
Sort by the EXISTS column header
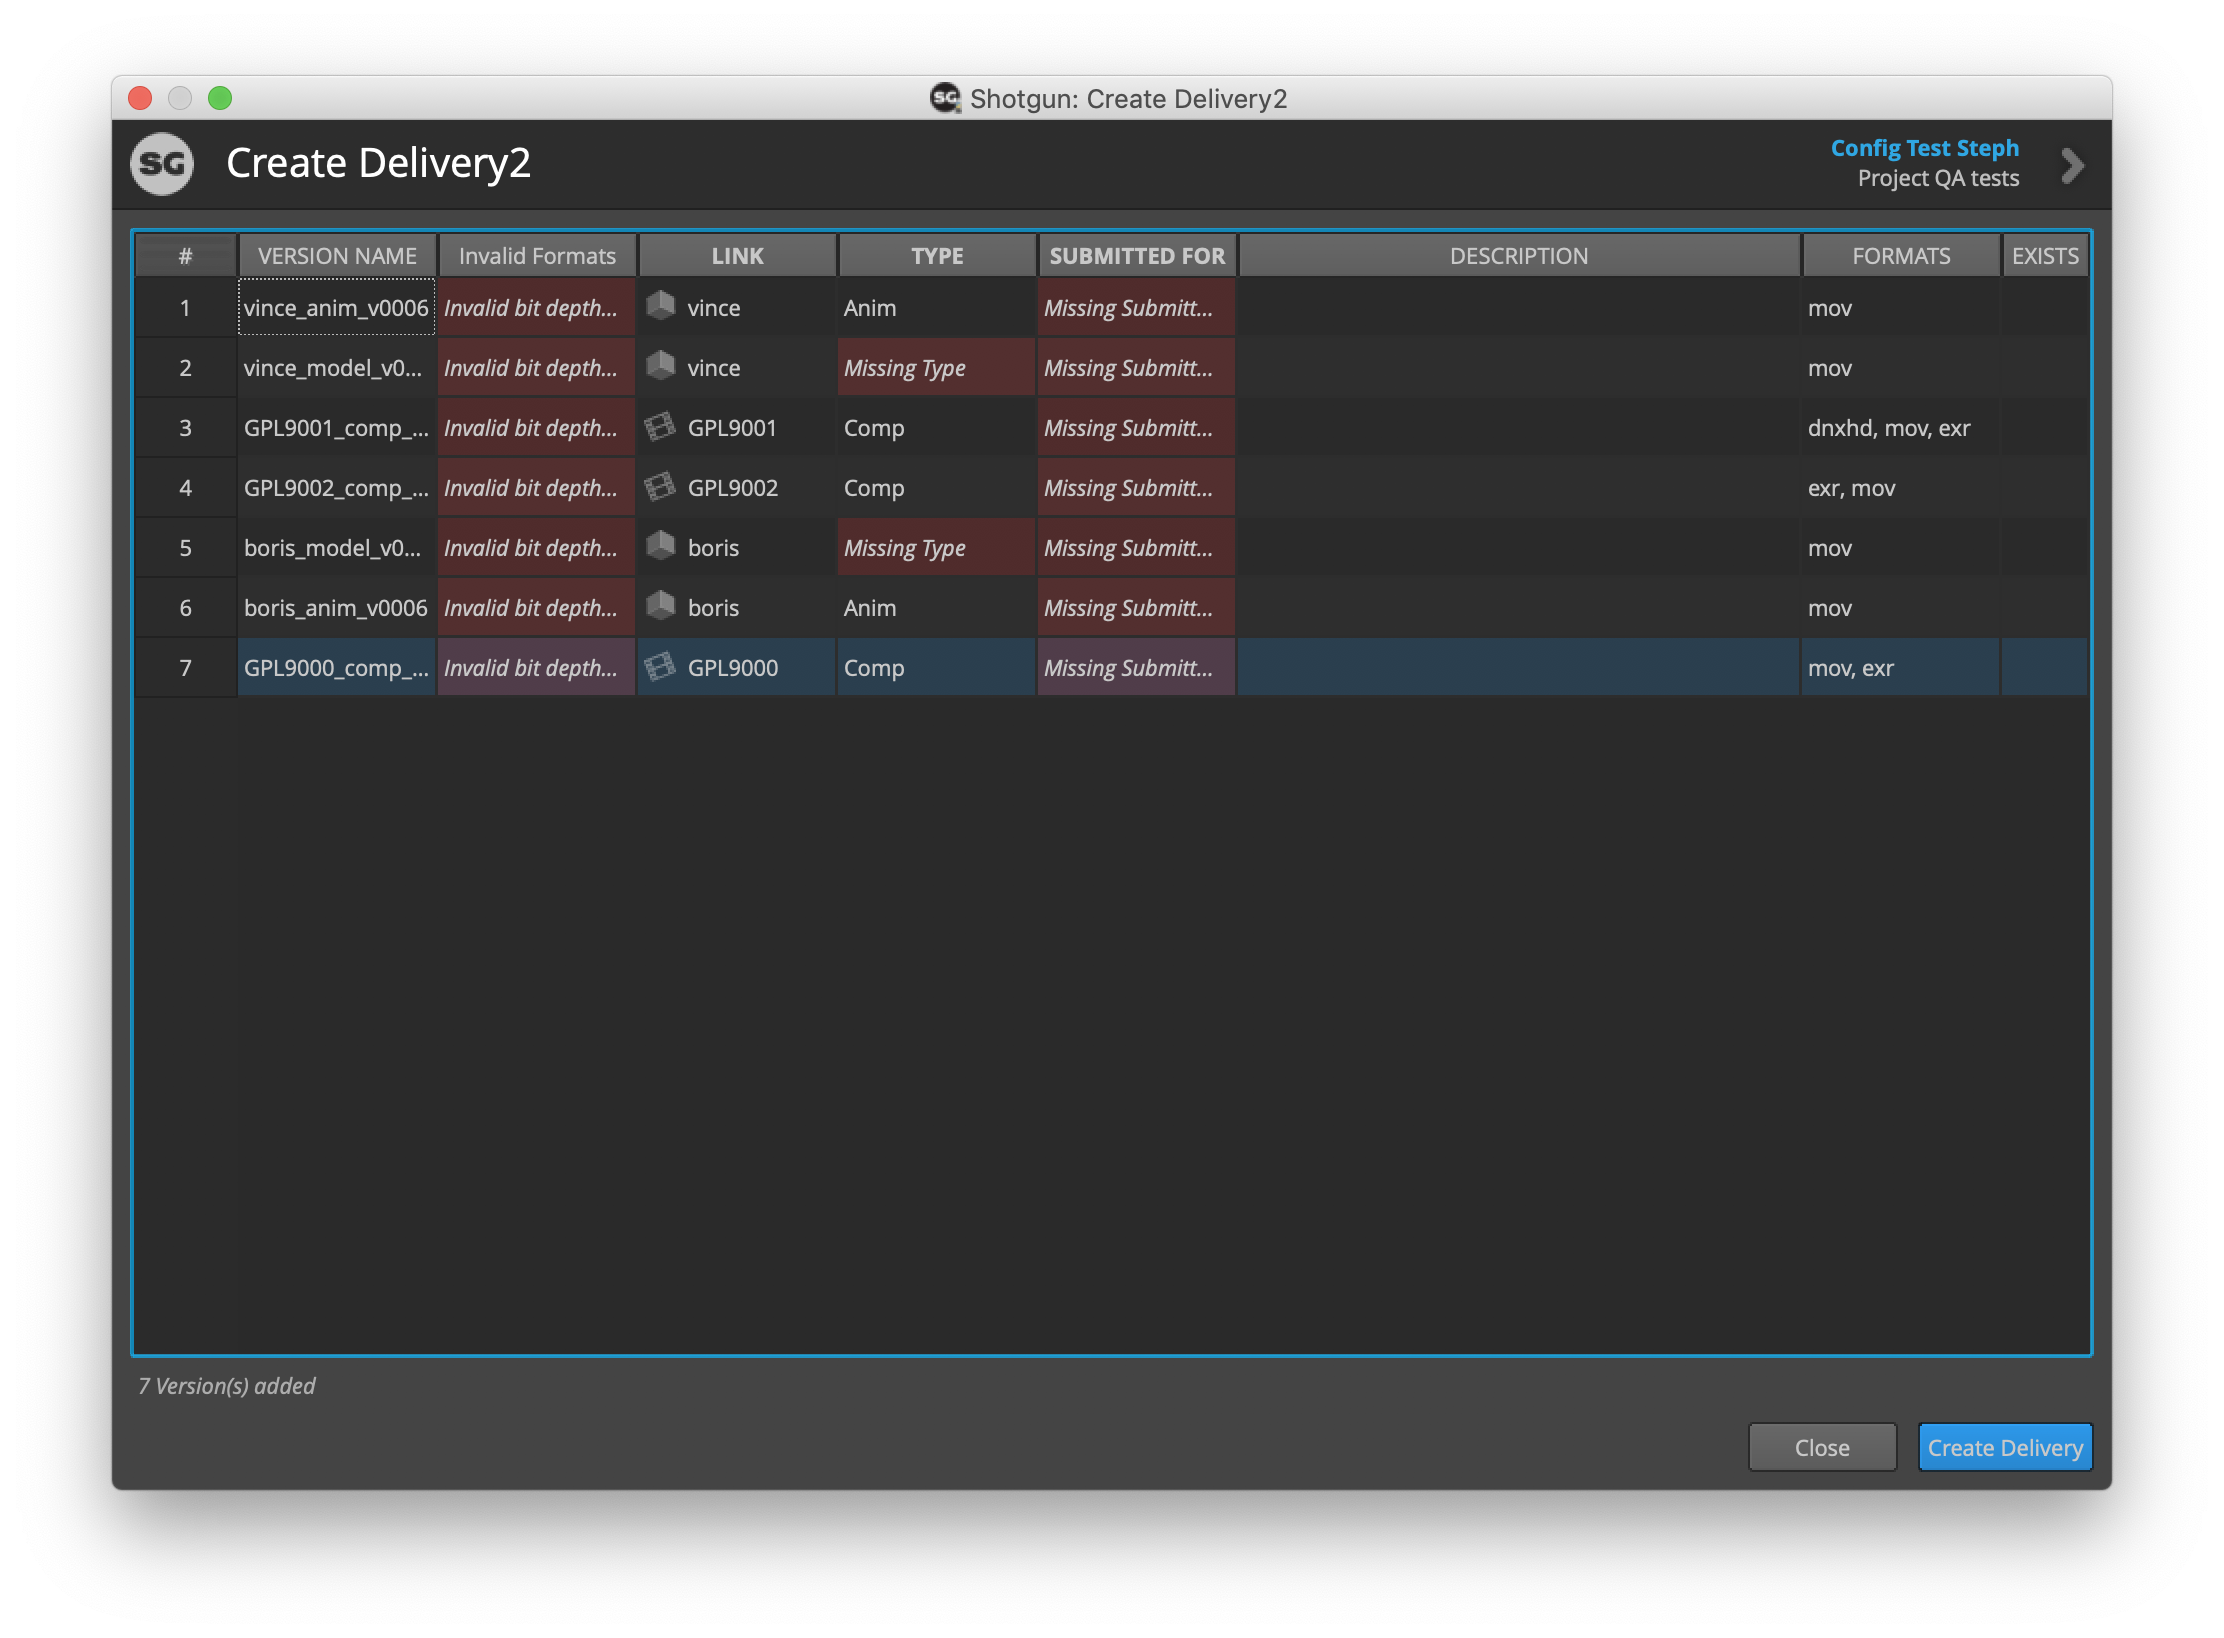[2045, 256]
